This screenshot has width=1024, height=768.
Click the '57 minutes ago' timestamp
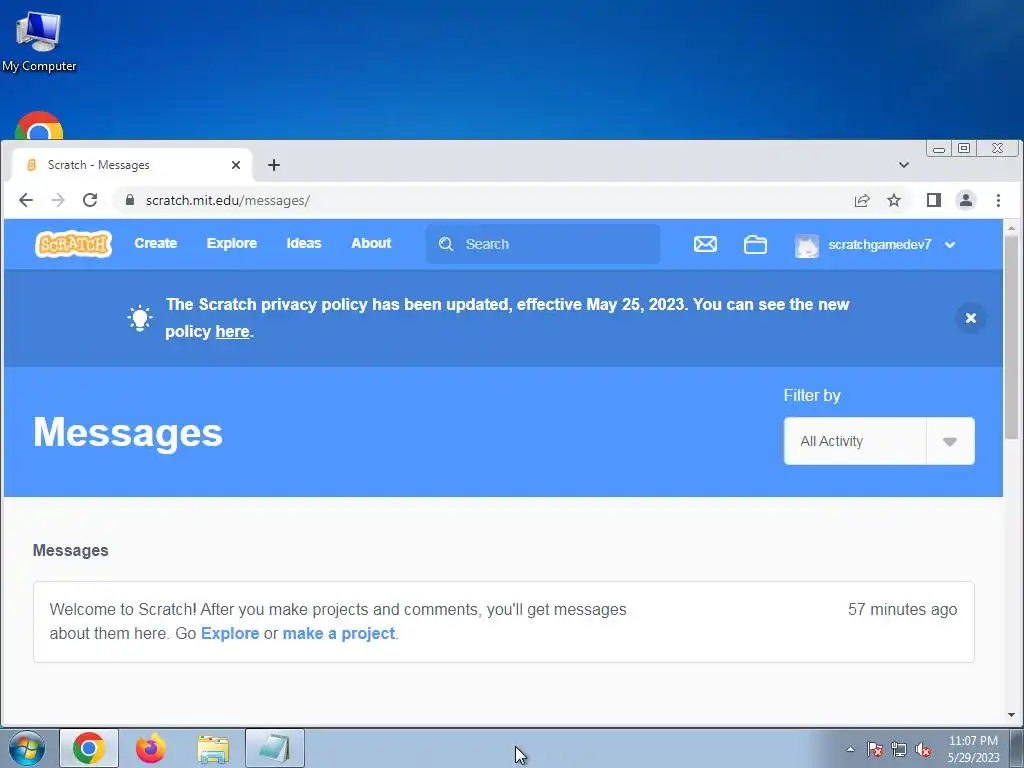(x=903, y=609)
